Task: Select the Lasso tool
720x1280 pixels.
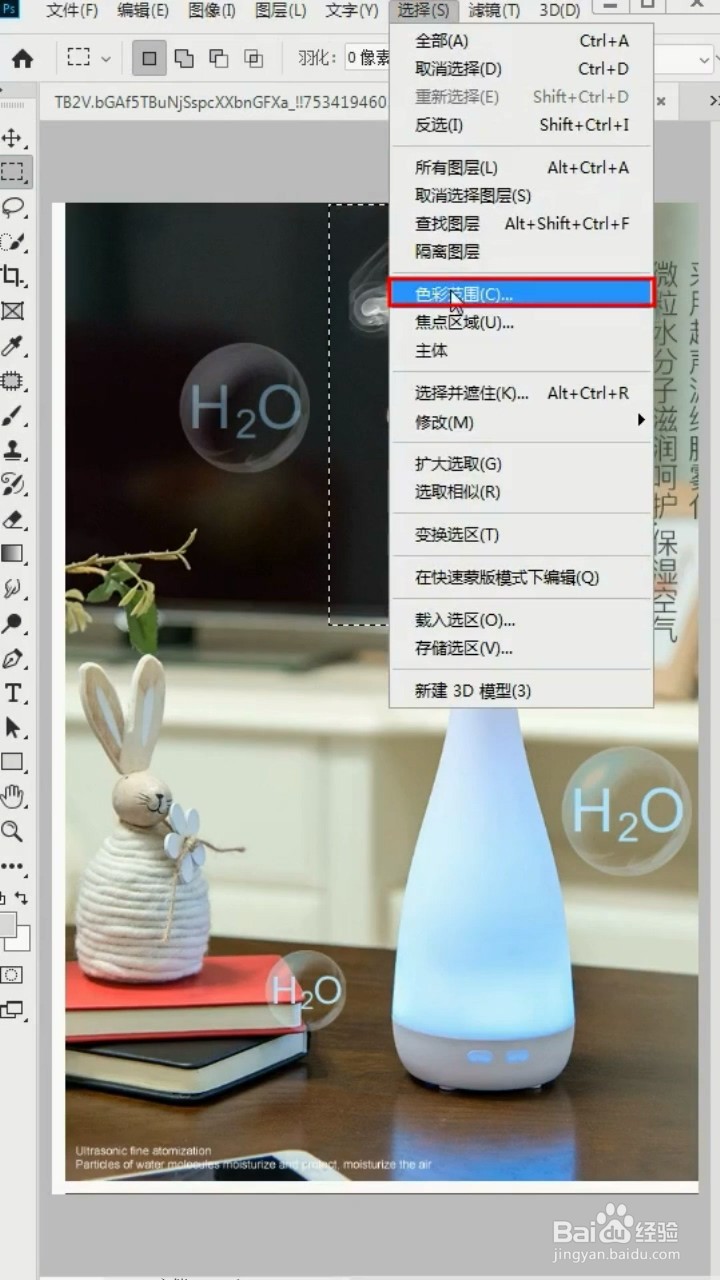Action: pyautogui.click(x=13, y=207)
